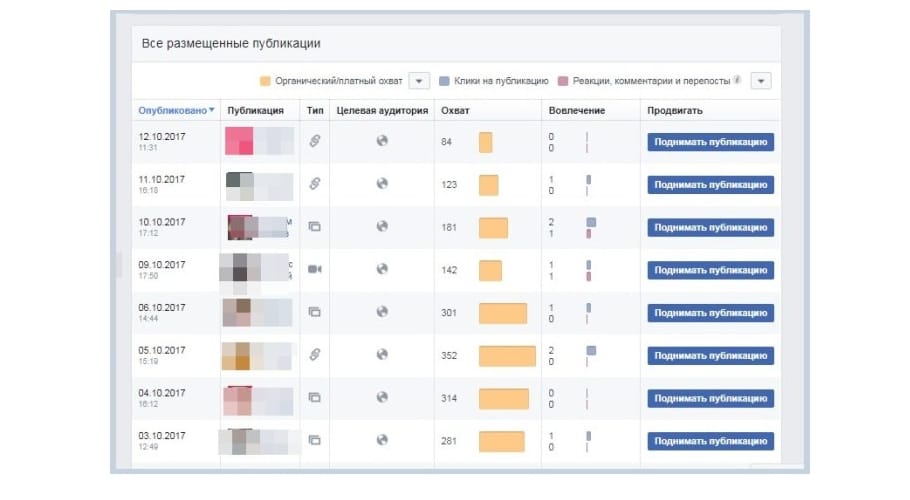Click photo type icon for 04.10.2017 post
The height and width of the screenshot is (500, 910).
pyautogui.click(x=315, y=397)
